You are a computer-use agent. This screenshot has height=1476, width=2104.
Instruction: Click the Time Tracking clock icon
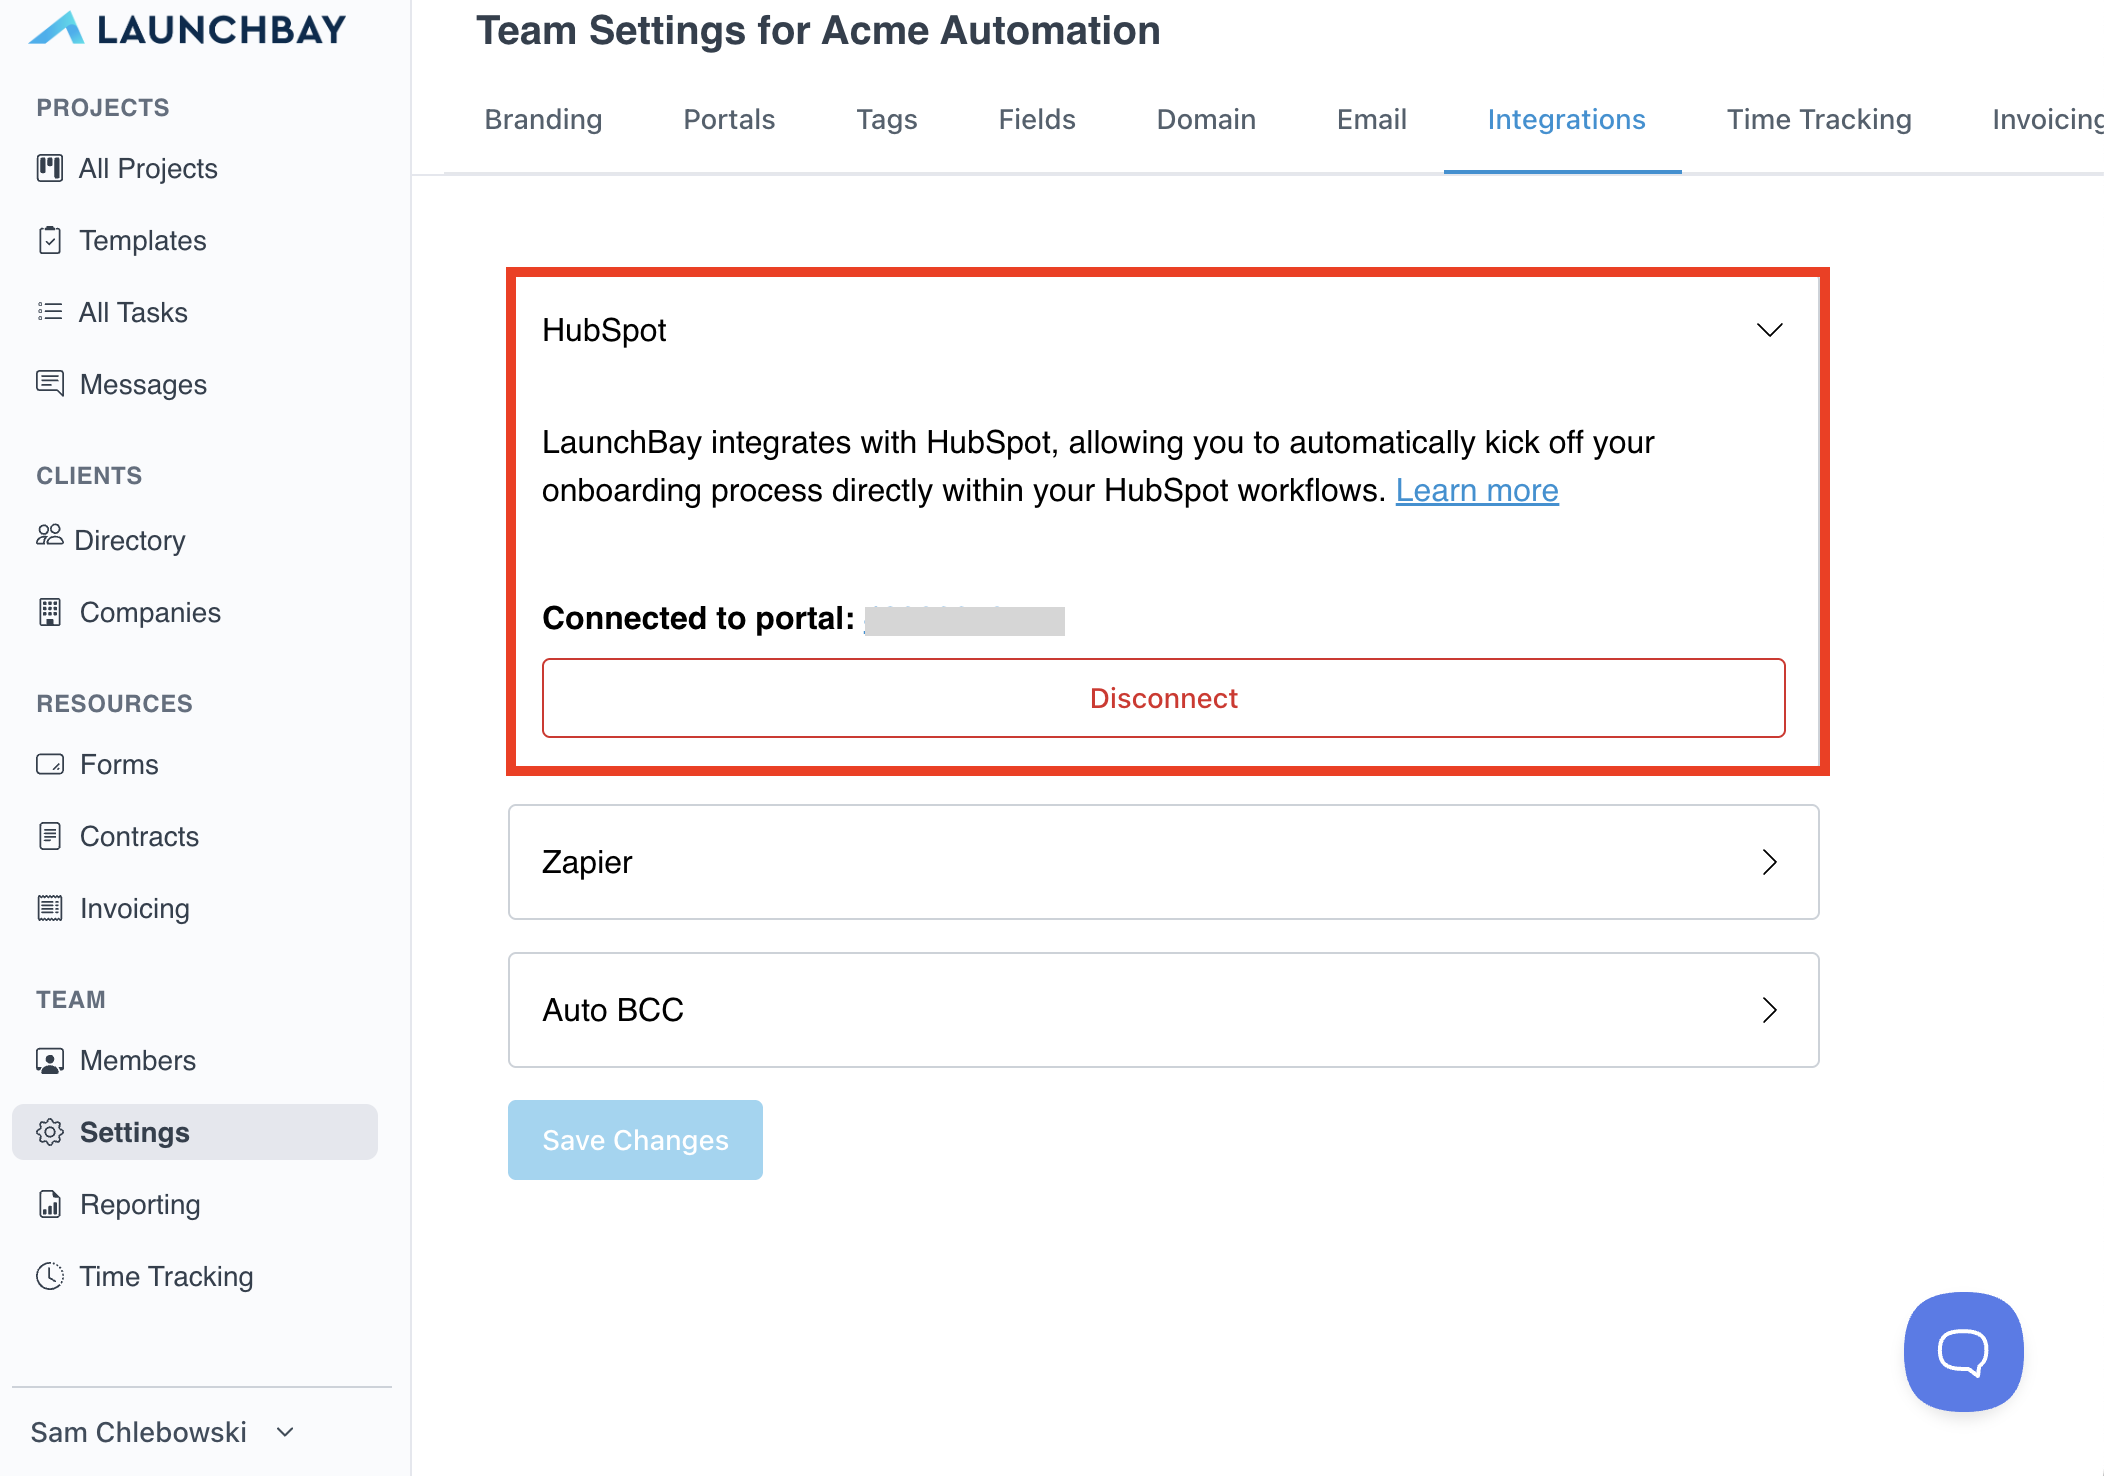[50, 1276]
